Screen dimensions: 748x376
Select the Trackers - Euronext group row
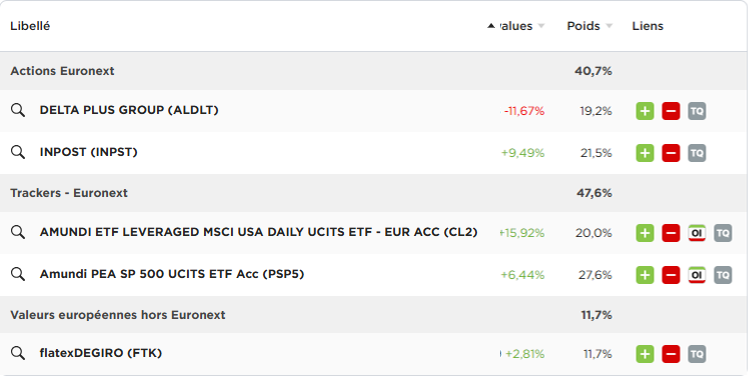pyautogui.click(x=374, y=193)
